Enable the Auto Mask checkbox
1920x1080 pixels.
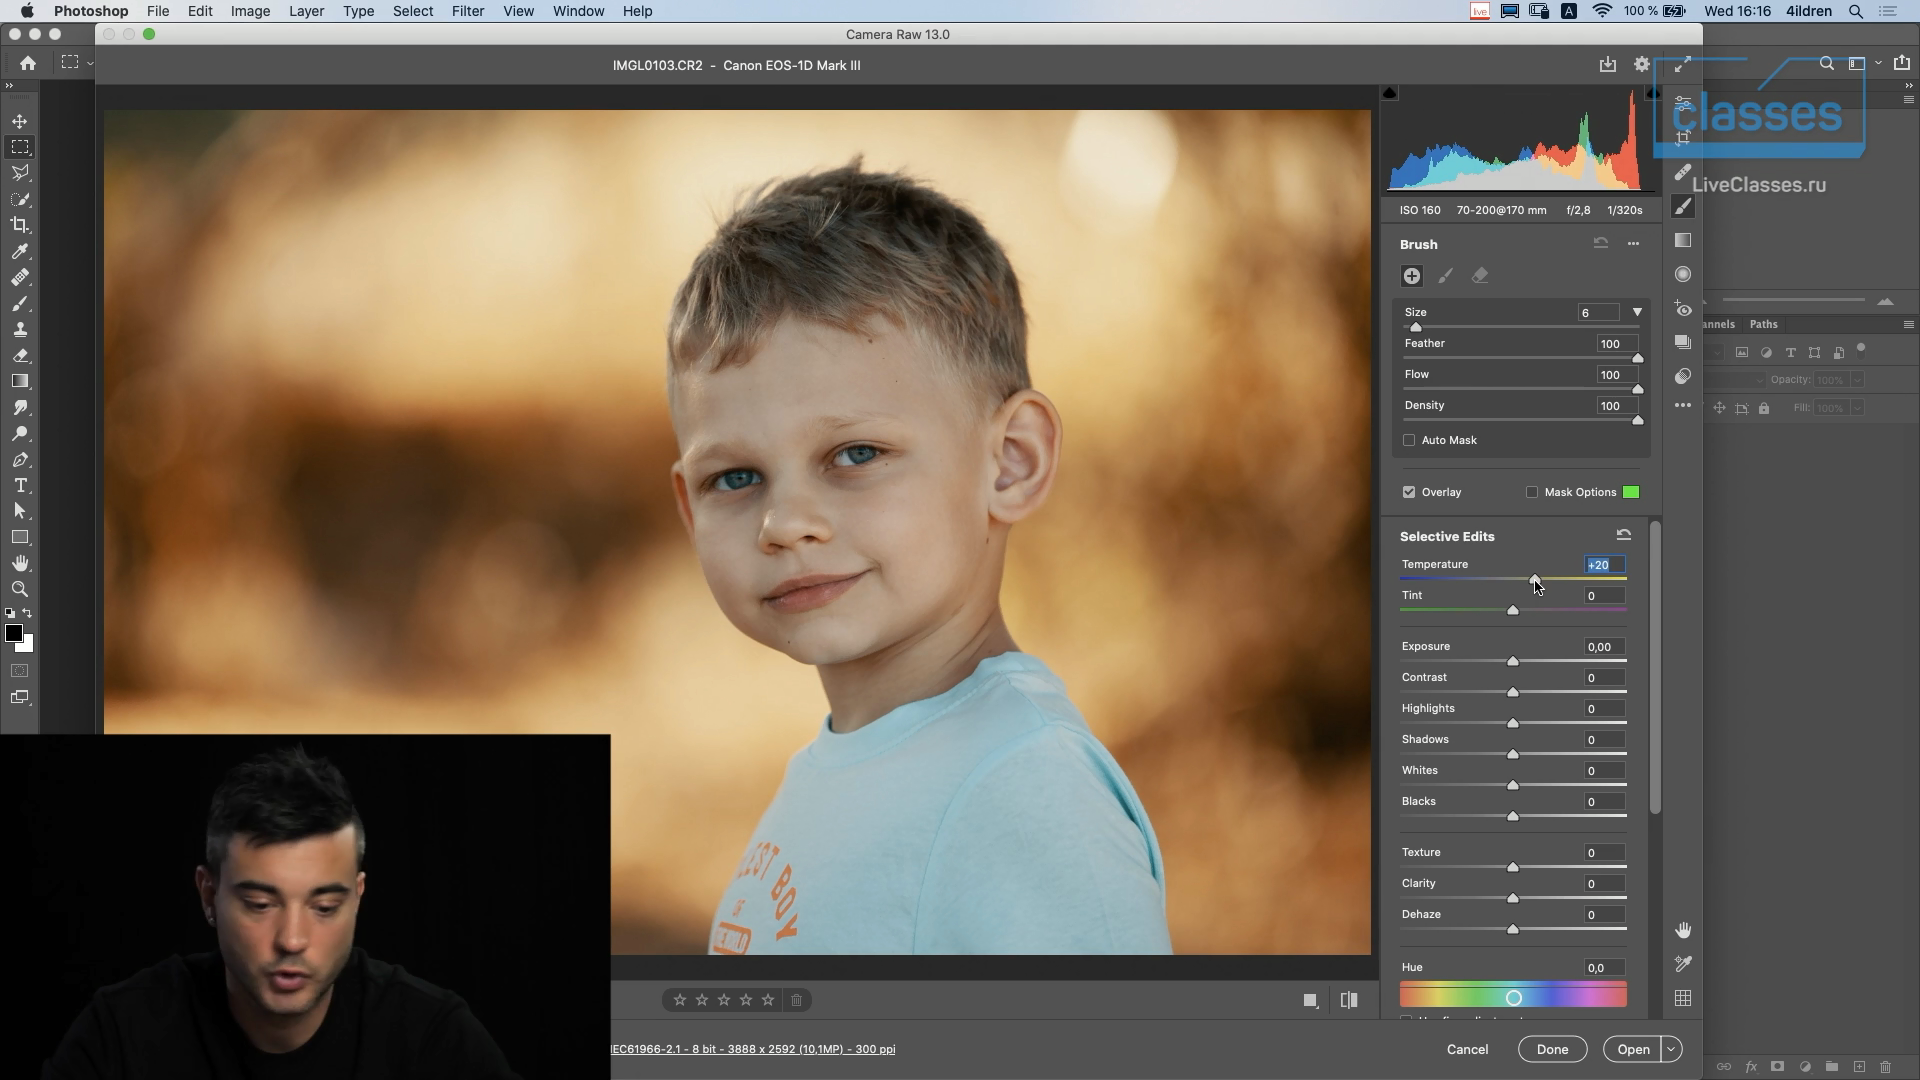(x=1409, y=440)
